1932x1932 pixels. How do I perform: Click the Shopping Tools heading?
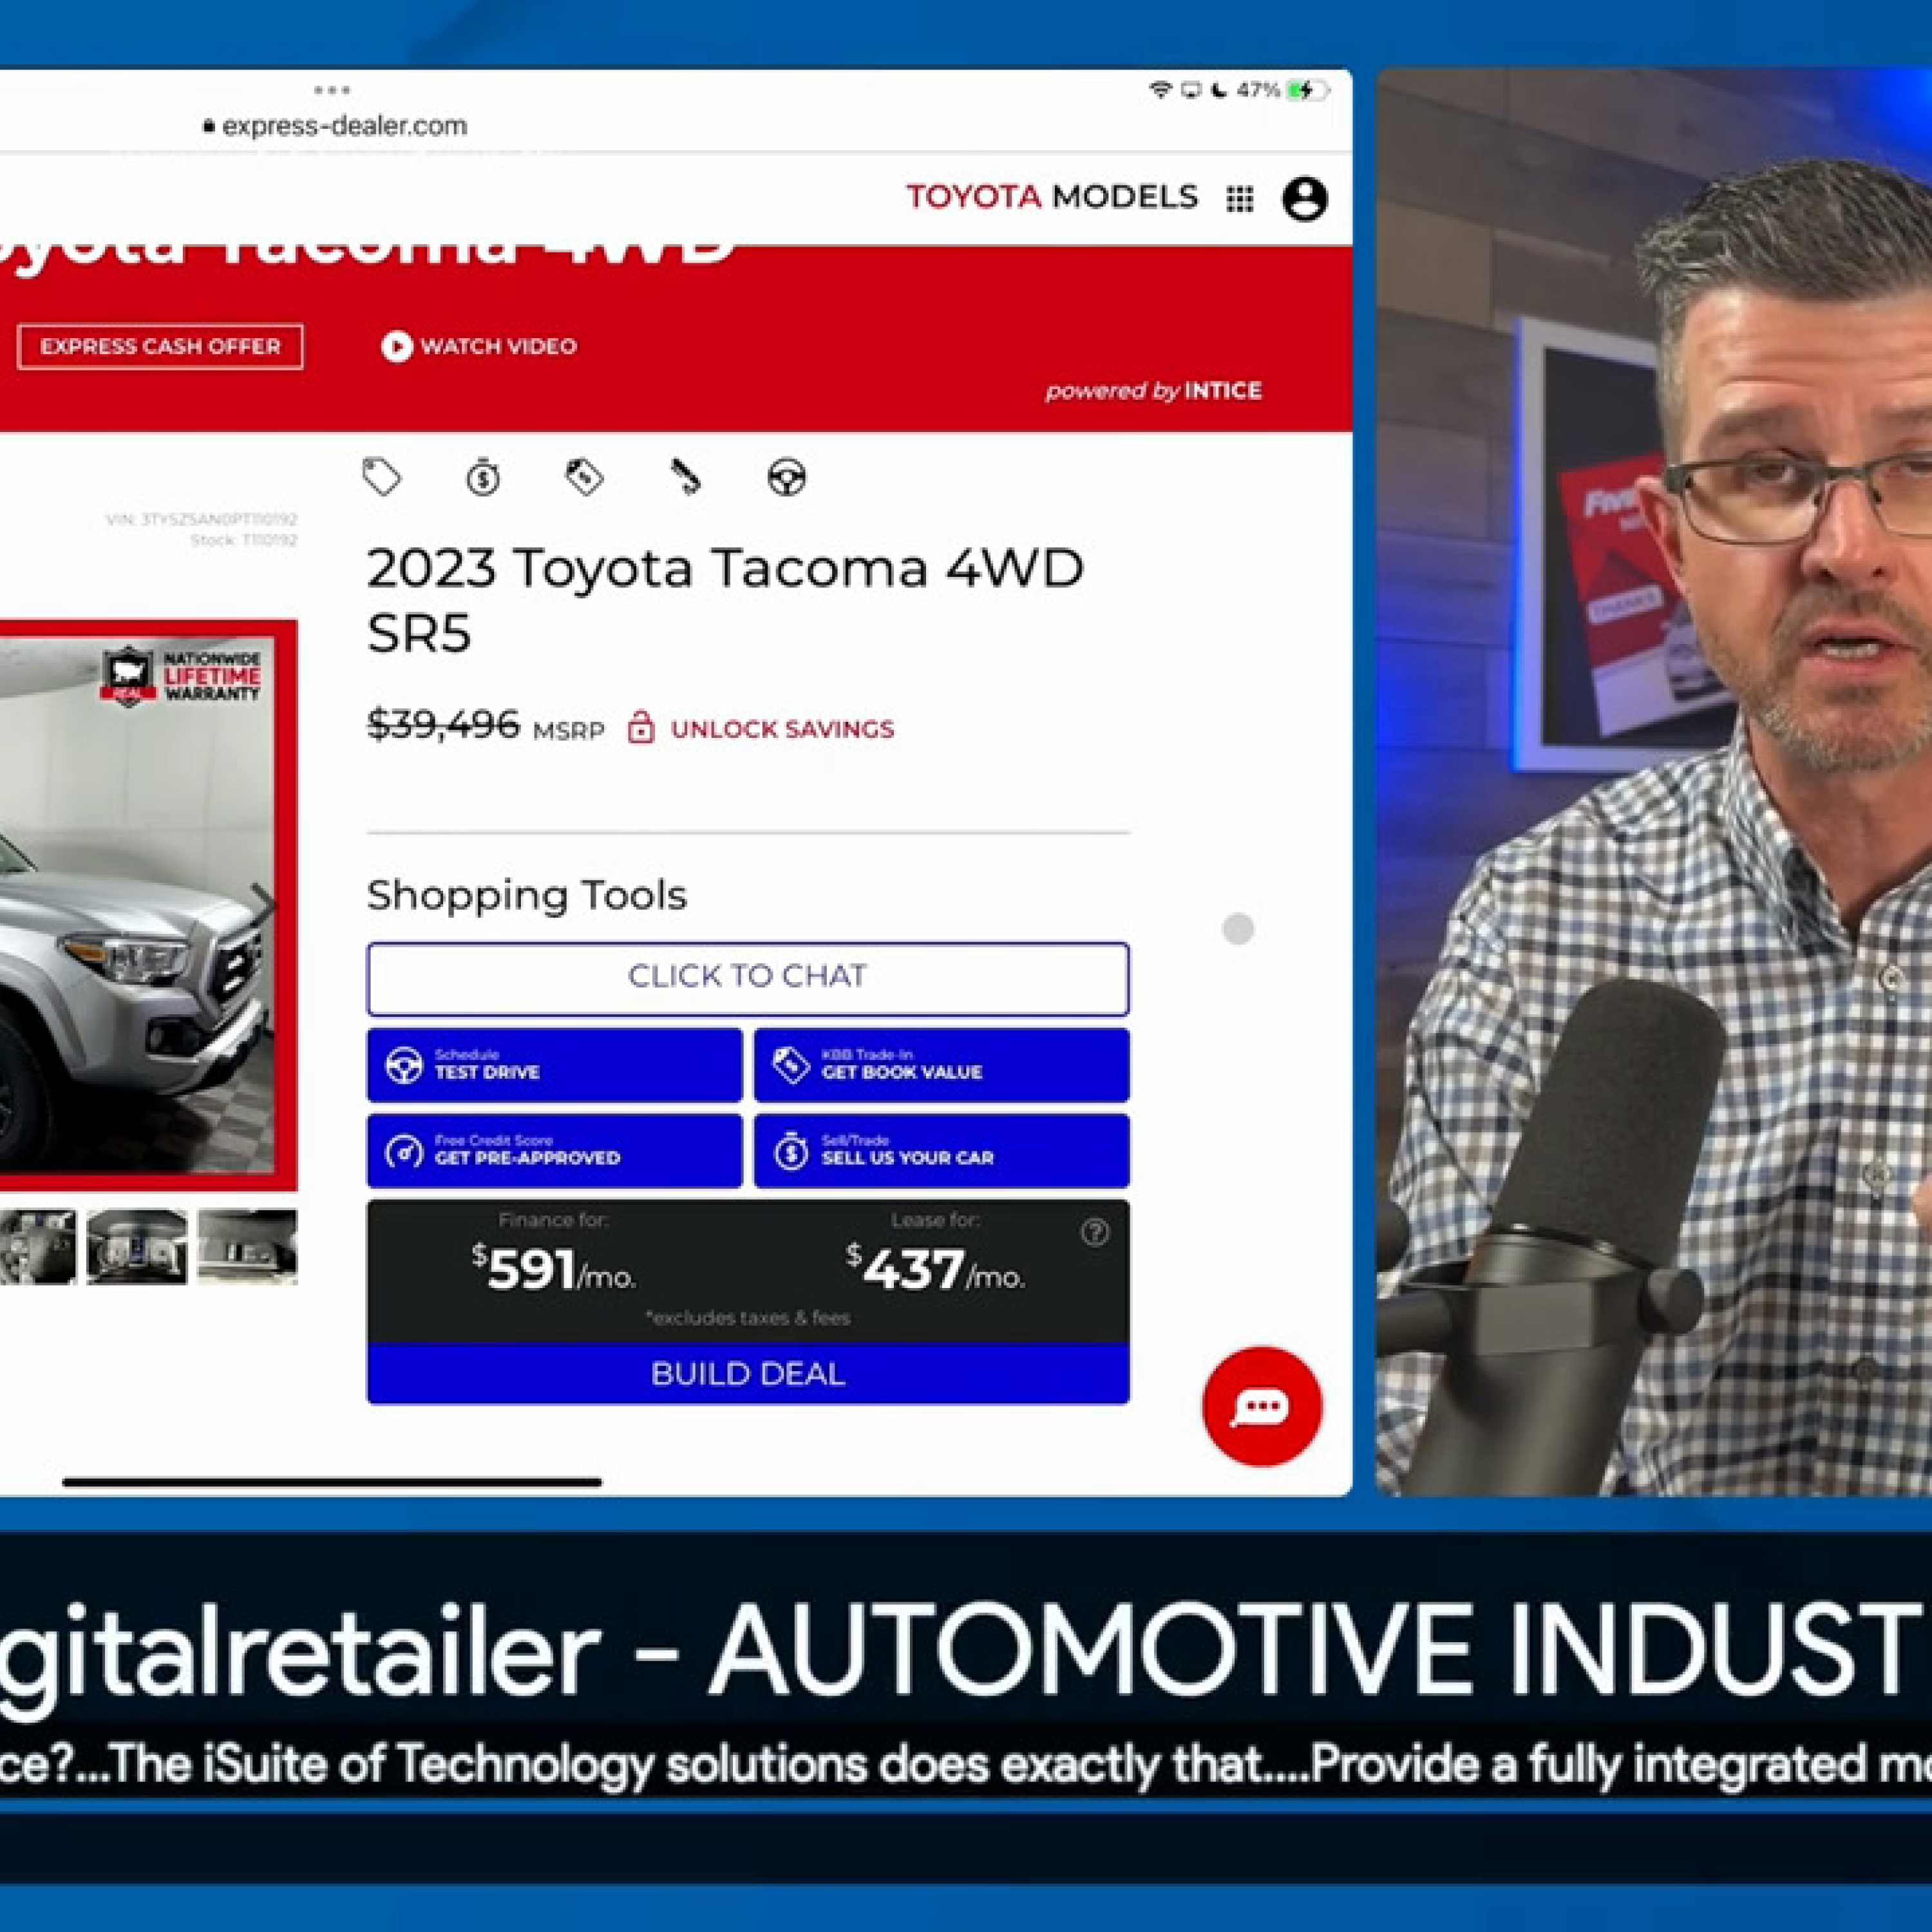(527, 895)
